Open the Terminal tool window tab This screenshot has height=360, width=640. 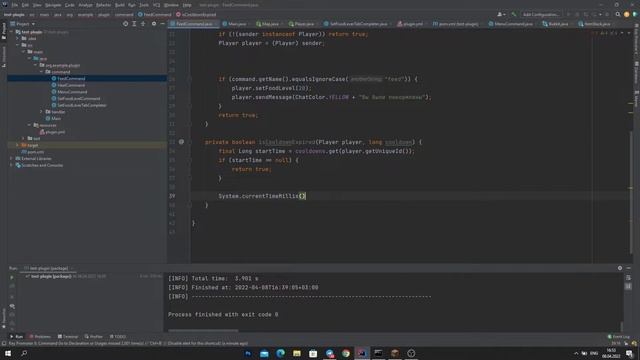(68, 337)
